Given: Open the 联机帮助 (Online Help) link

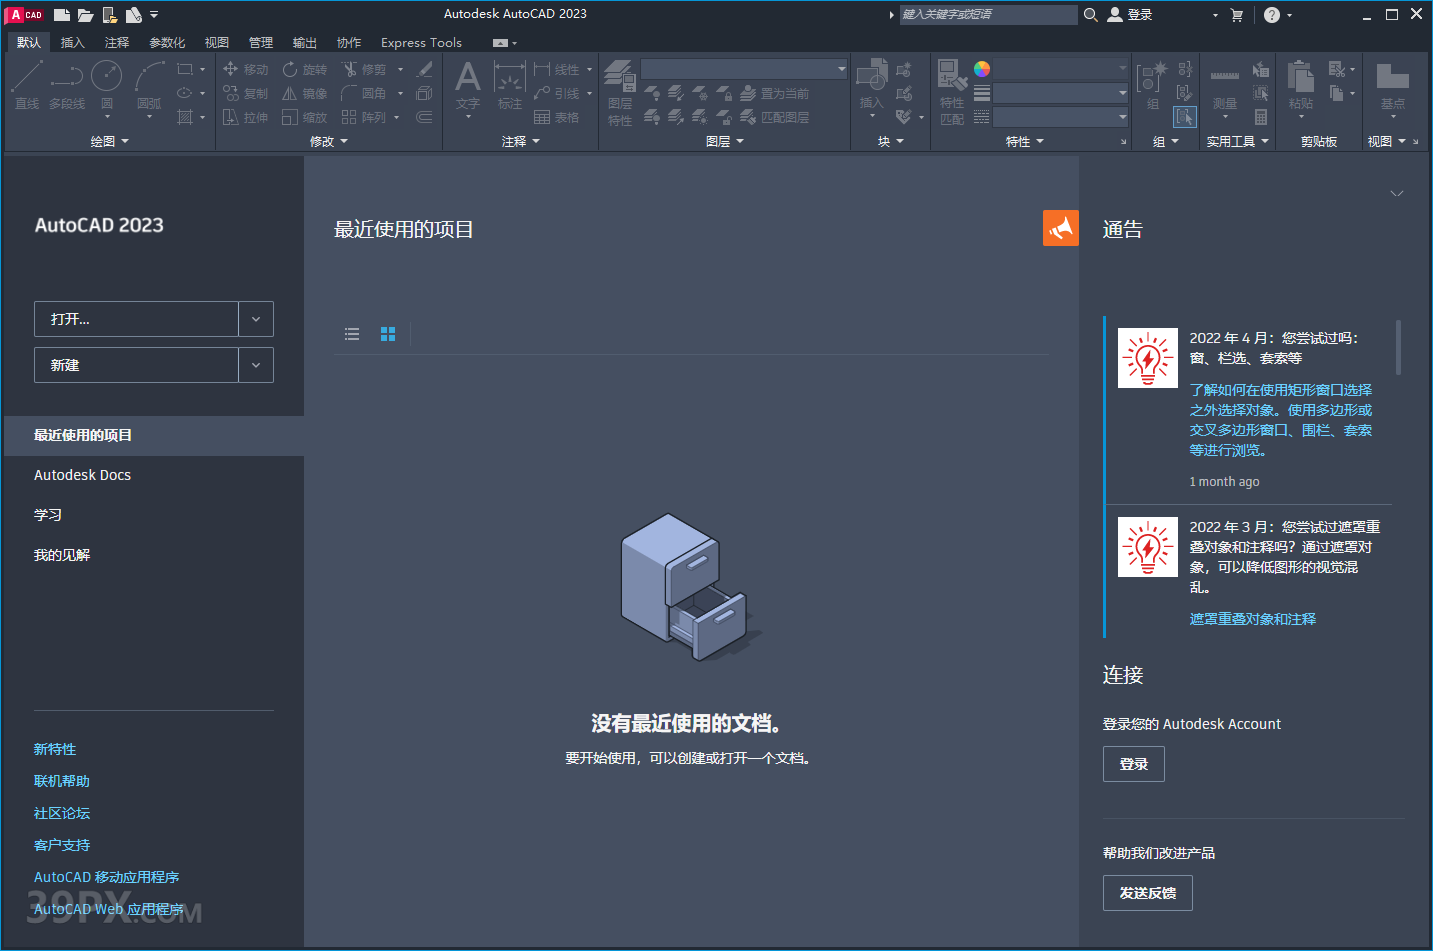Looking at the screenshot, I should (62, 781).
